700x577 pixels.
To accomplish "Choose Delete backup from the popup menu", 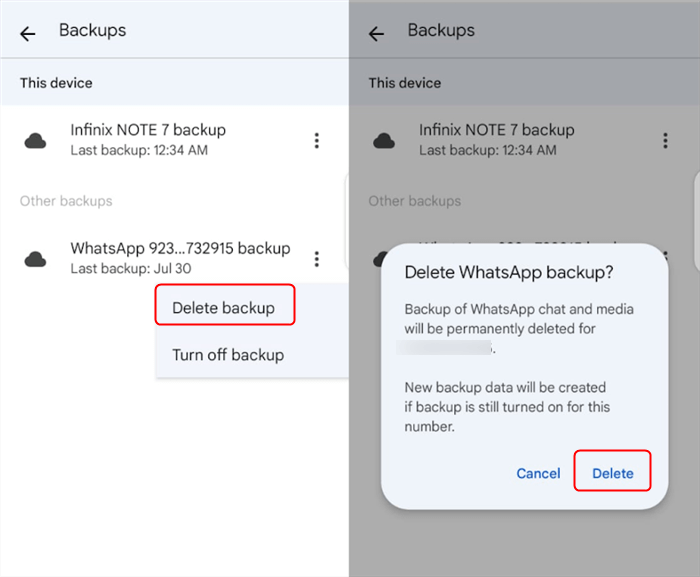I will pos(224,308).
